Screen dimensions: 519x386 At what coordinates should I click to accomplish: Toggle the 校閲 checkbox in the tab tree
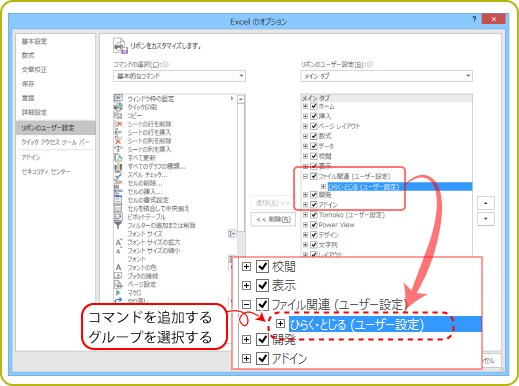click(313, 156)
